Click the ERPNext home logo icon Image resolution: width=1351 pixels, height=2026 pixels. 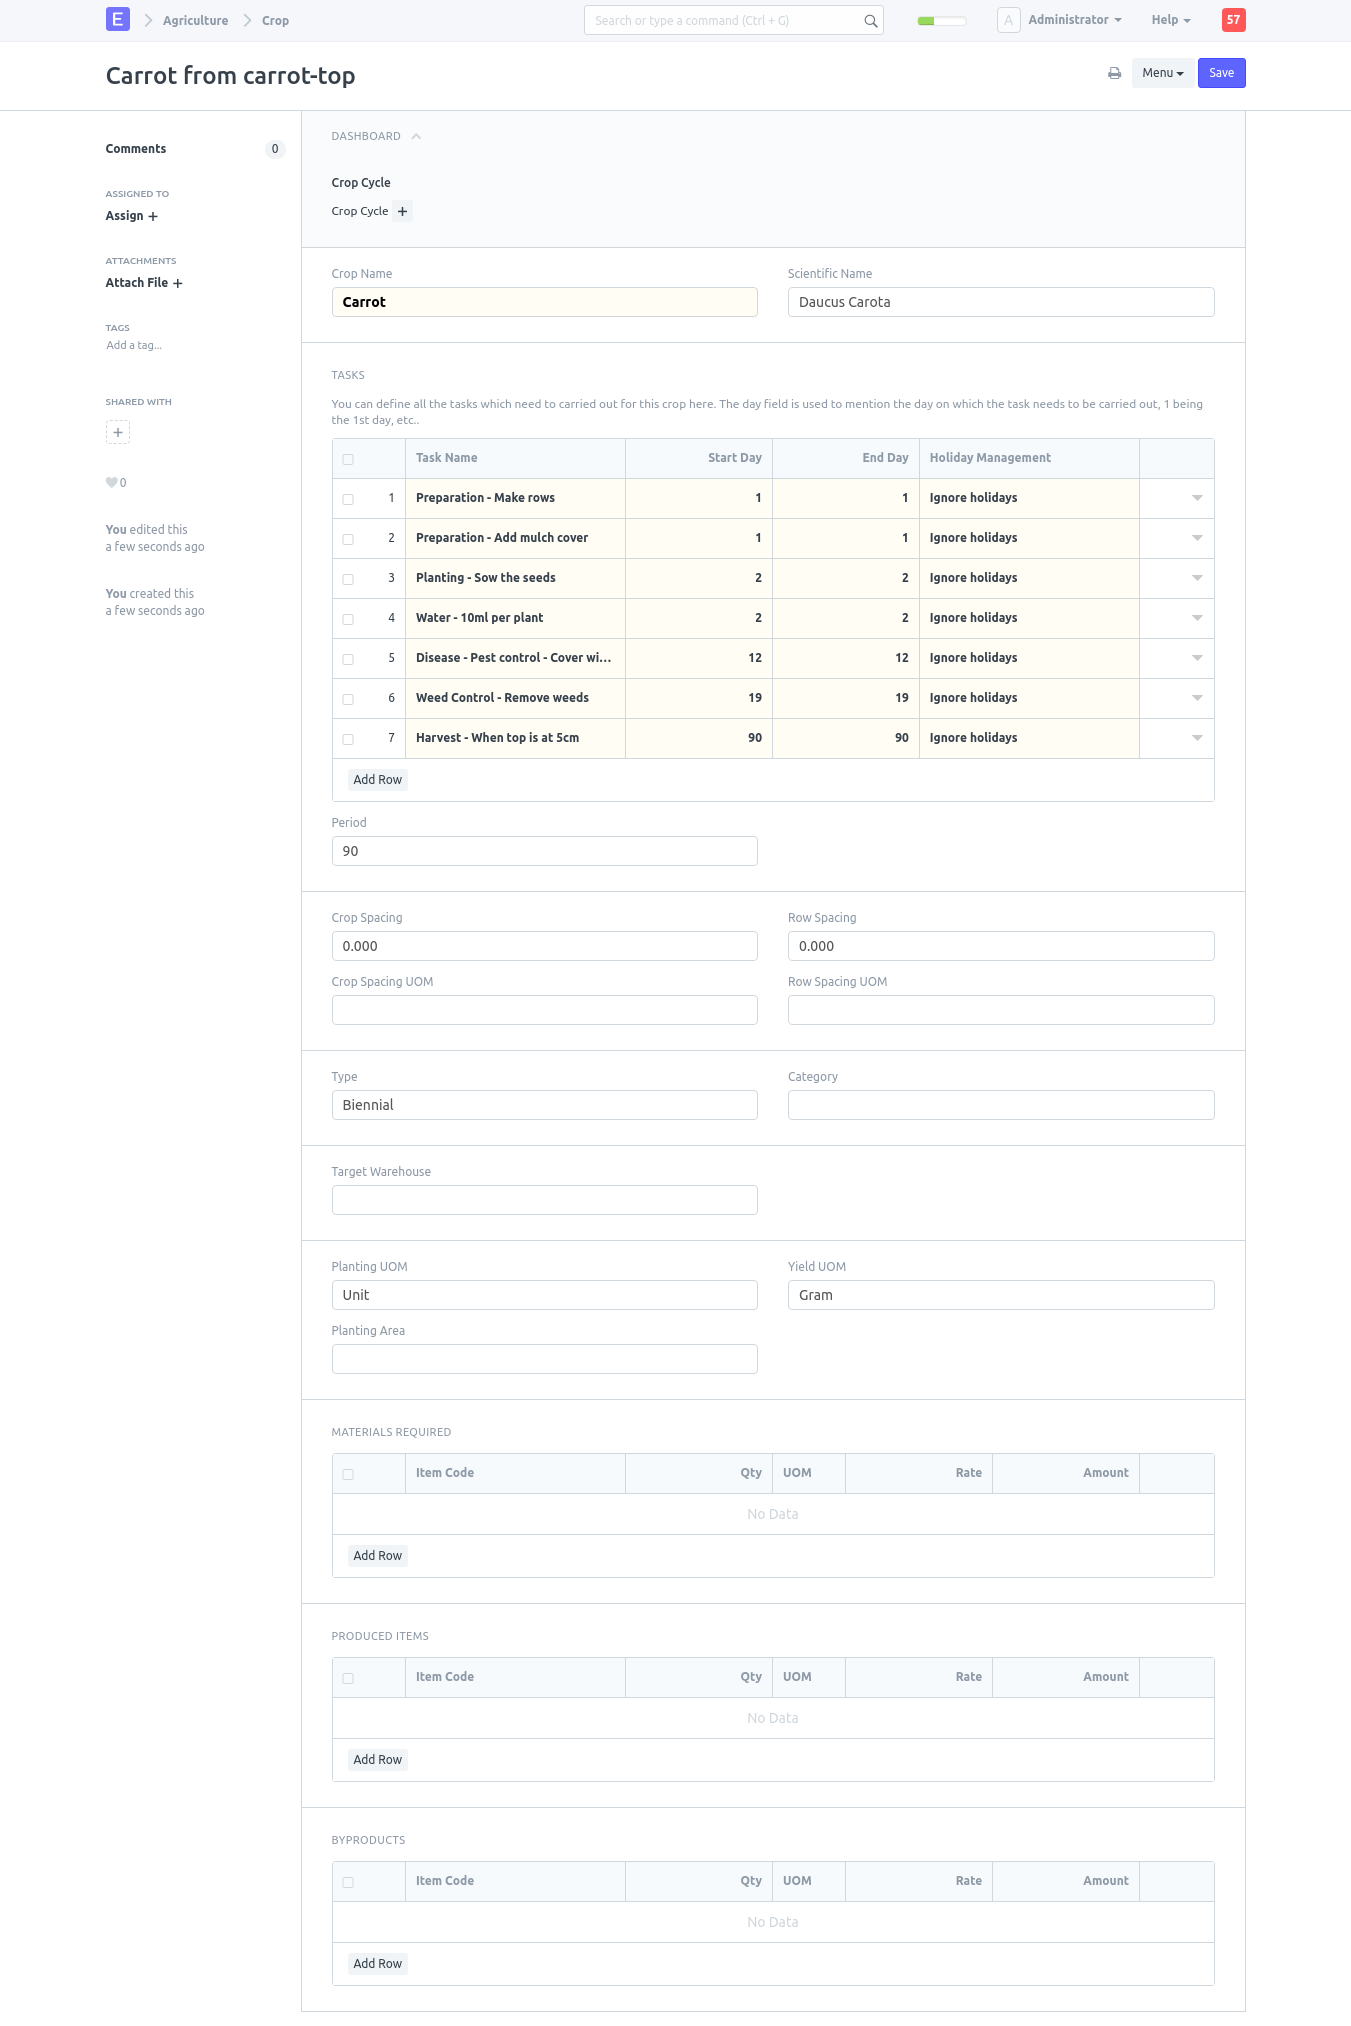[x=118, y=19]
